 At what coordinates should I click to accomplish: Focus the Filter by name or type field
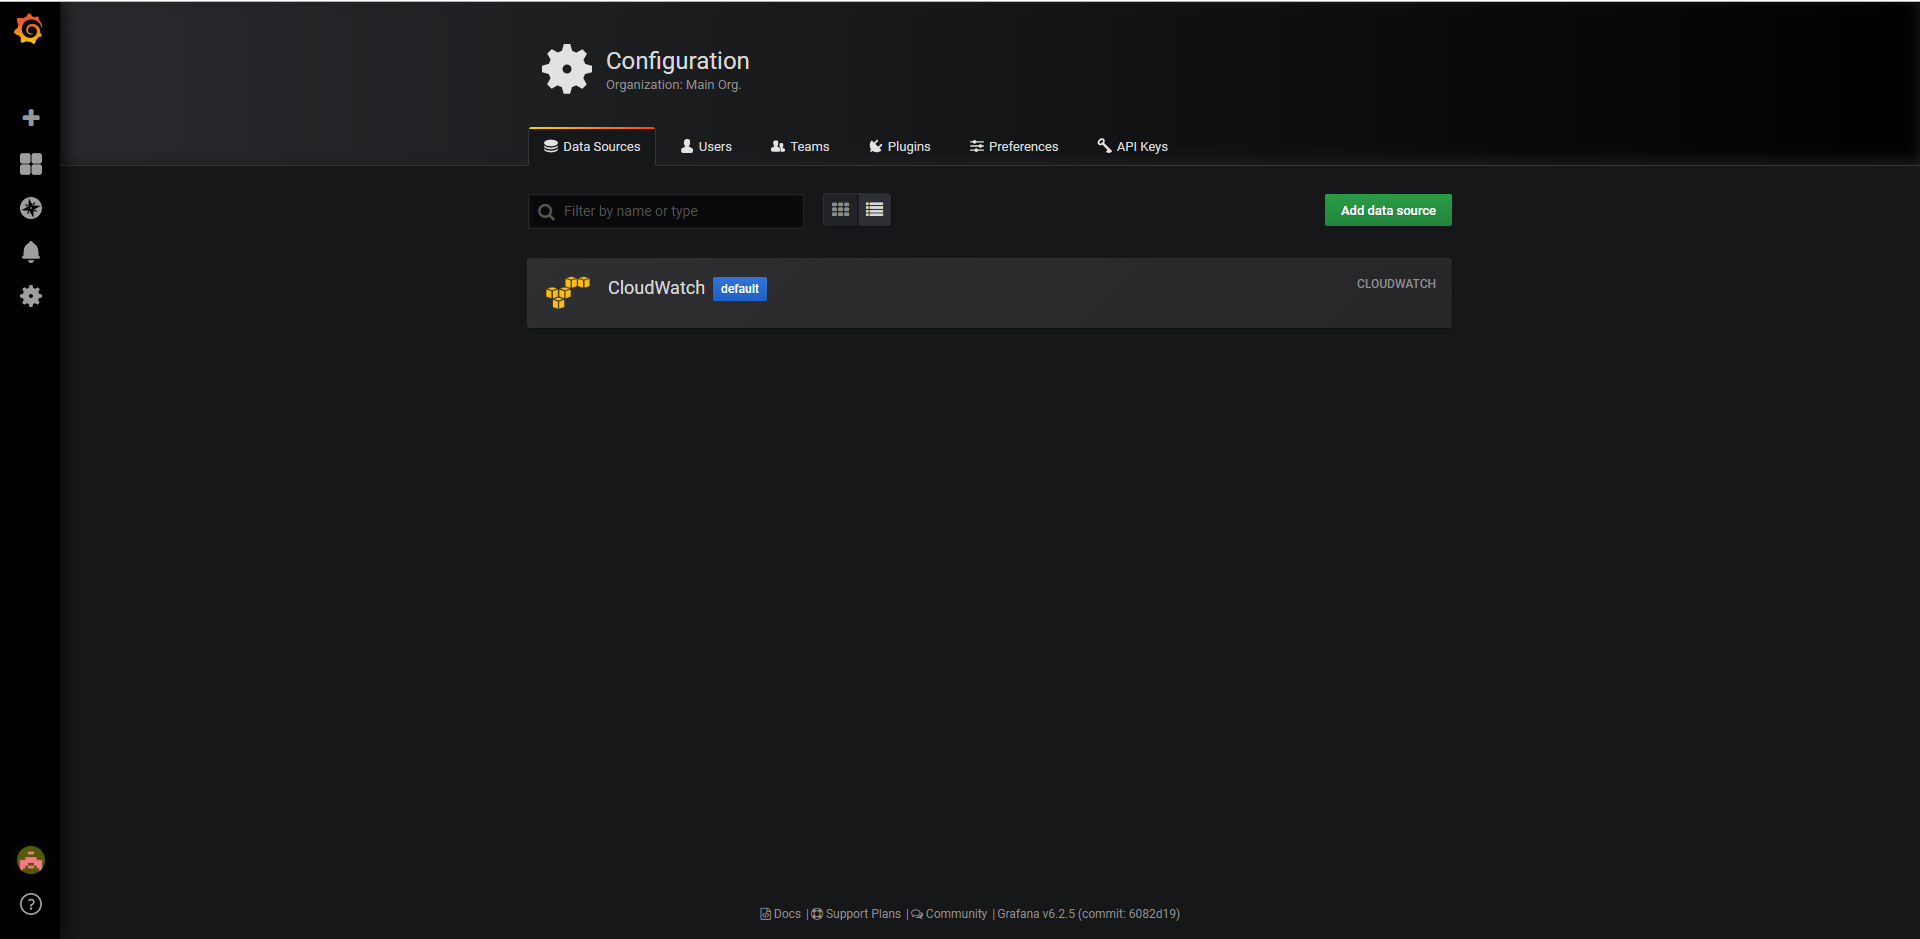coord(666,211)
